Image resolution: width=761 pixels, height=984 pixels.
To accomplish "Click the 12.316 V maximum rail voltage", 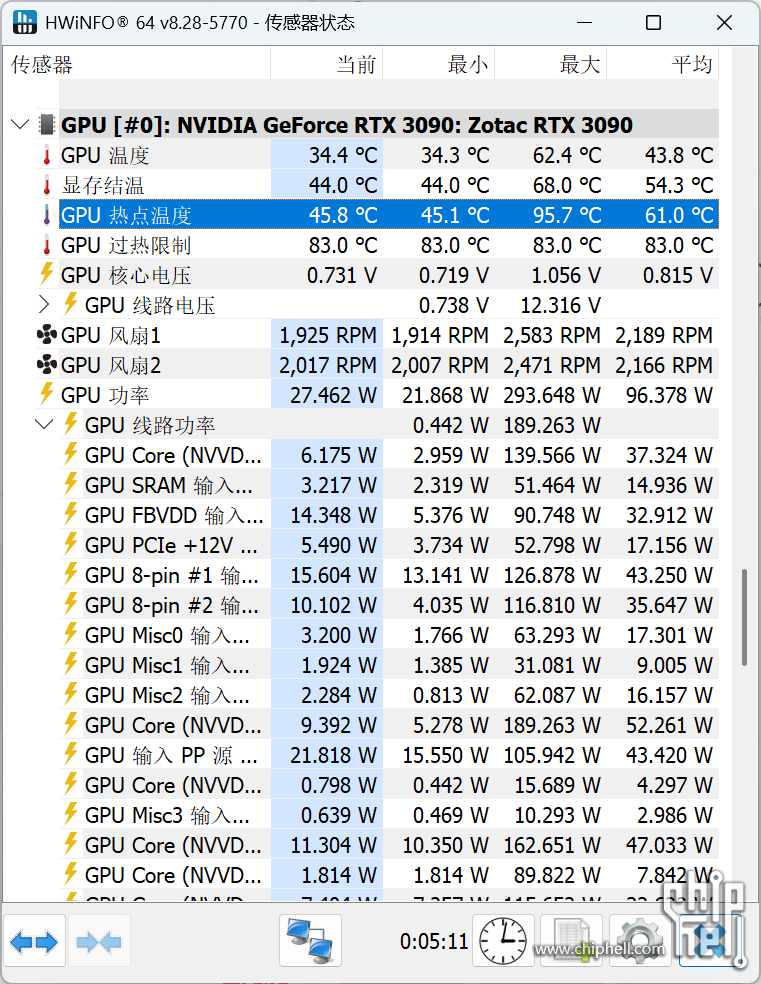I will click(560, 305).
